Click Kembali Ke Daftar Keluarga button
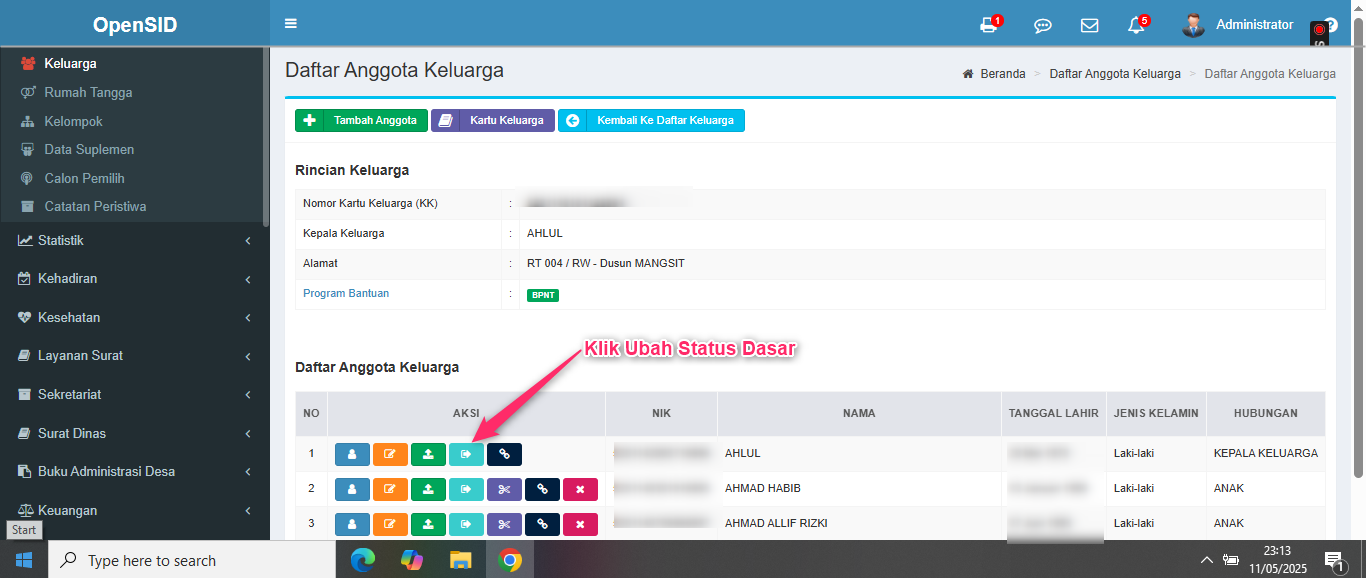Viewport: 1366px width, 578px height. [x=651, y=121]
